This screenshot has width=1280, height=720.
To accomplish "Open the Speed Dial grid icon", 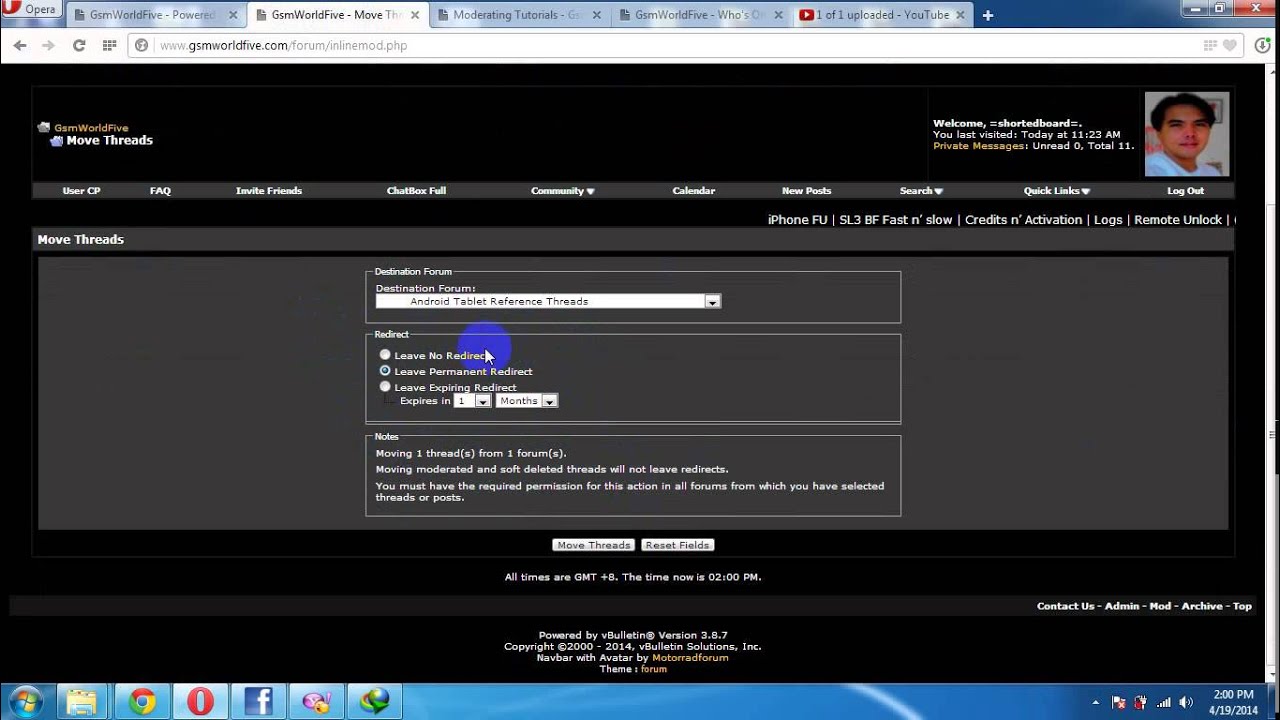I will (x=109, y=45).
